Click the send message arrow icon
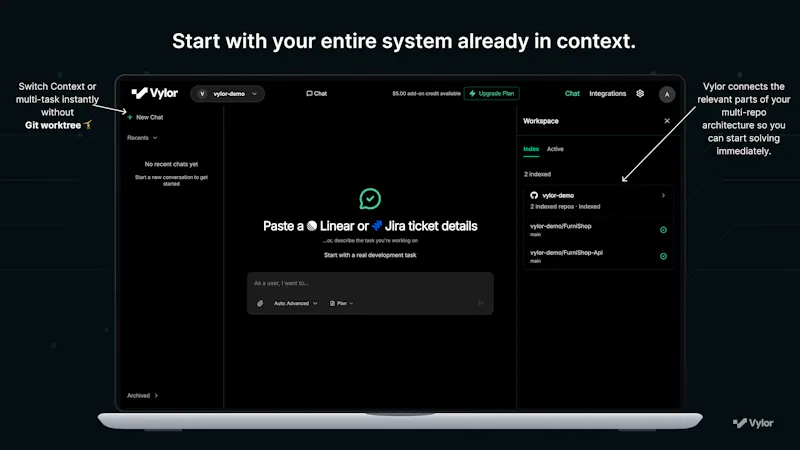The image size is (800, 450). (x=480, y=303)
